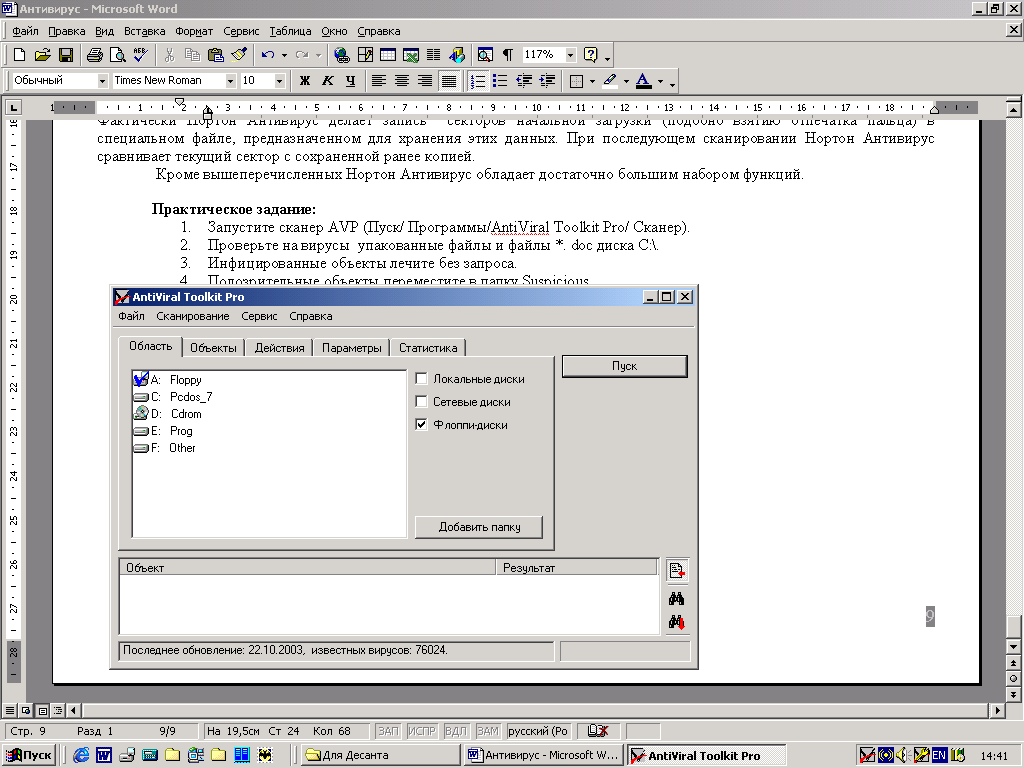Image resolution: width=1024 pixels, height=768 pixels.
Task: Center the paragraph text
Action: 402,80
